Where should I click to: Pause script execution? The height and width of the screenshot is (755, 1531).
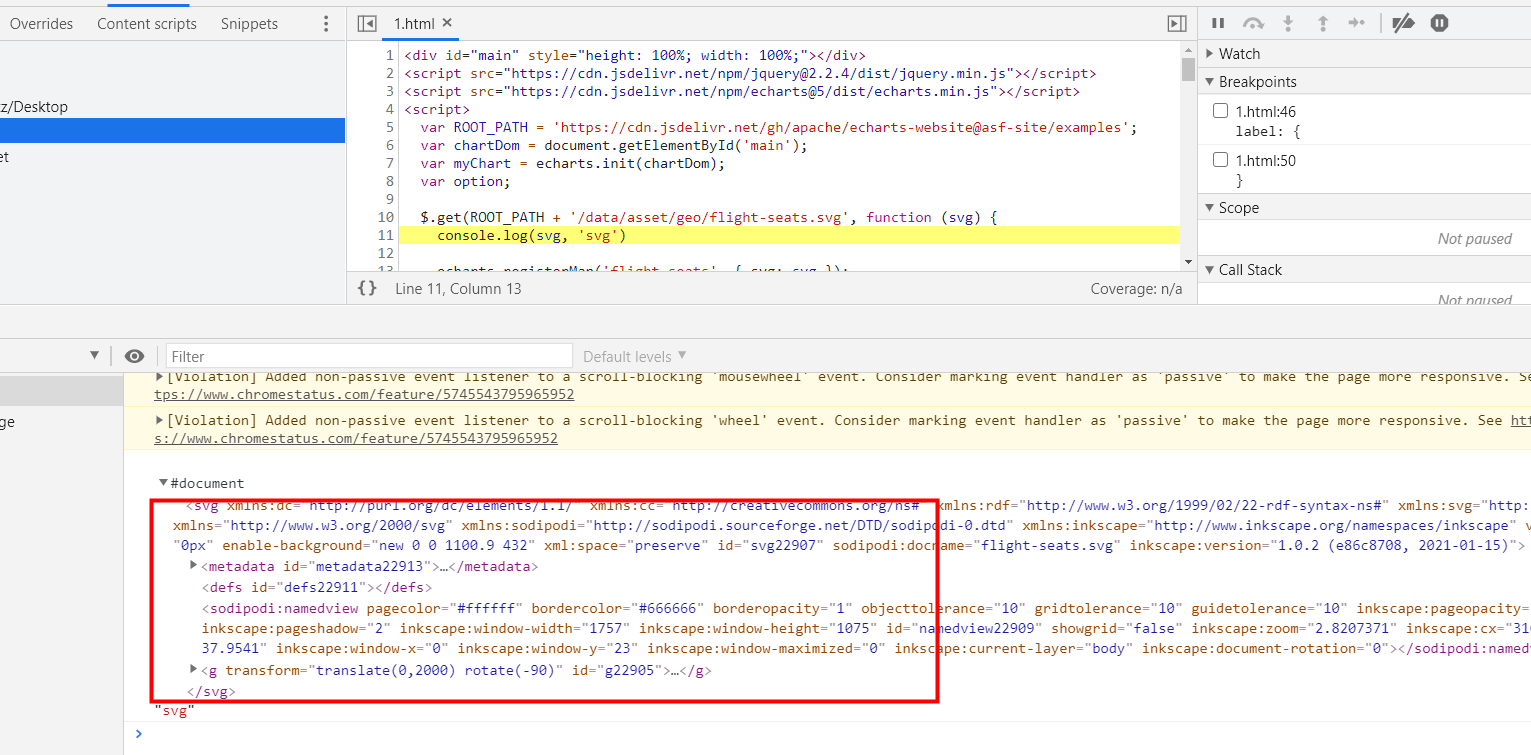[1218, 23]
